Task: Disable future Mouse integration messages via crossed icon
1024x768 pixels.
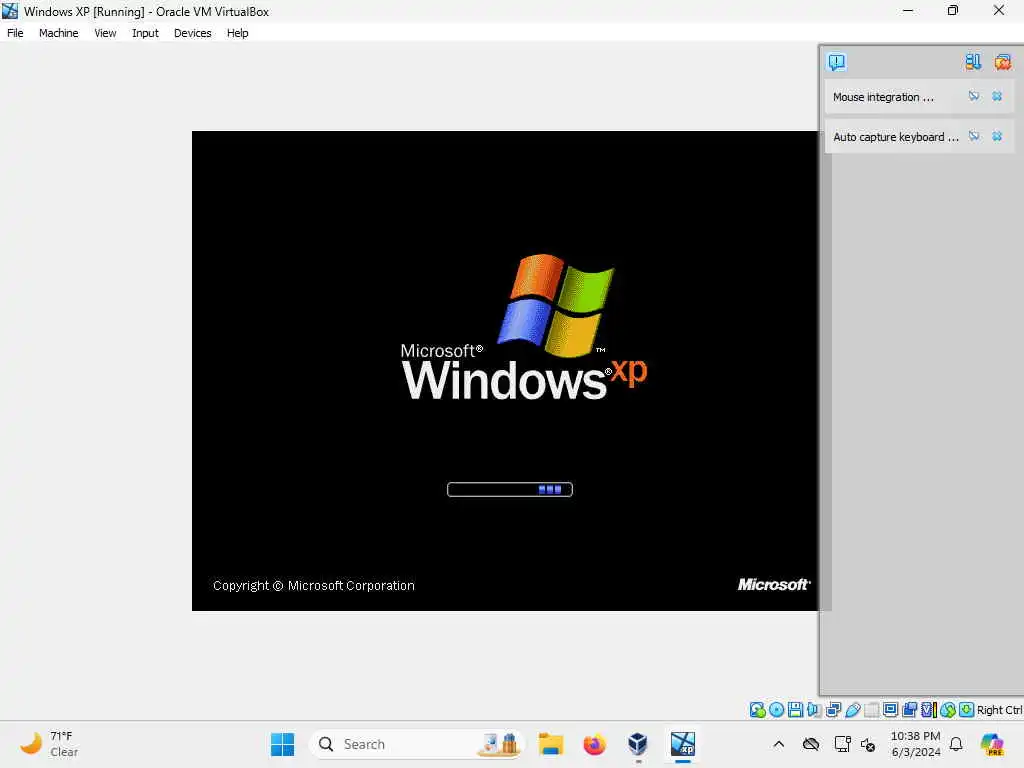Action: pyautogui.click(x=974, y=97)
